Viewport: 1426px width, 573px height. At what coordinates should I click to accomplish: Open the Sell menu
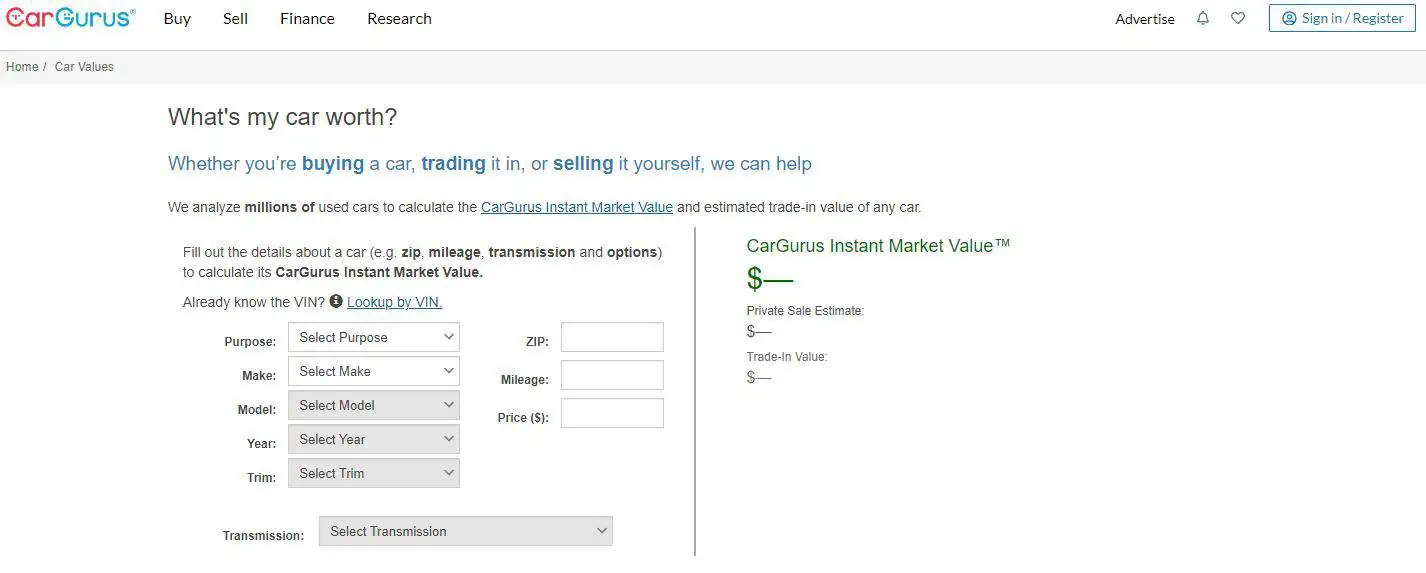[236, 19]
